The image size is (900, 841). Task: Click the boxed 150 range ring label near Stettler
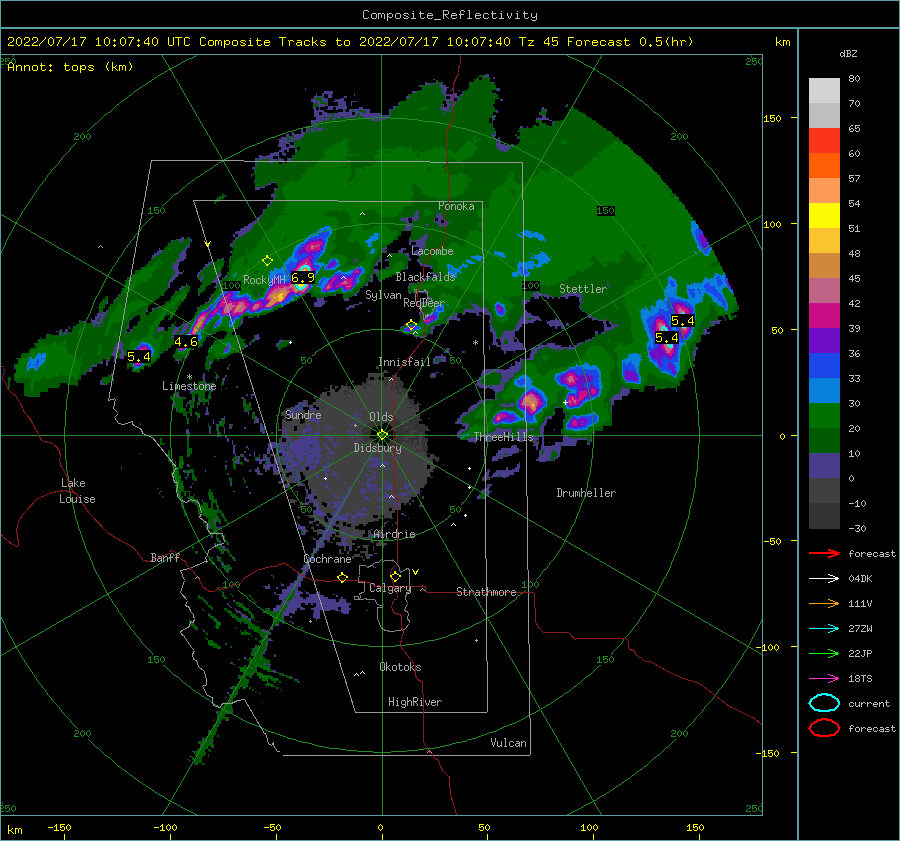click(x=606, y=211)
